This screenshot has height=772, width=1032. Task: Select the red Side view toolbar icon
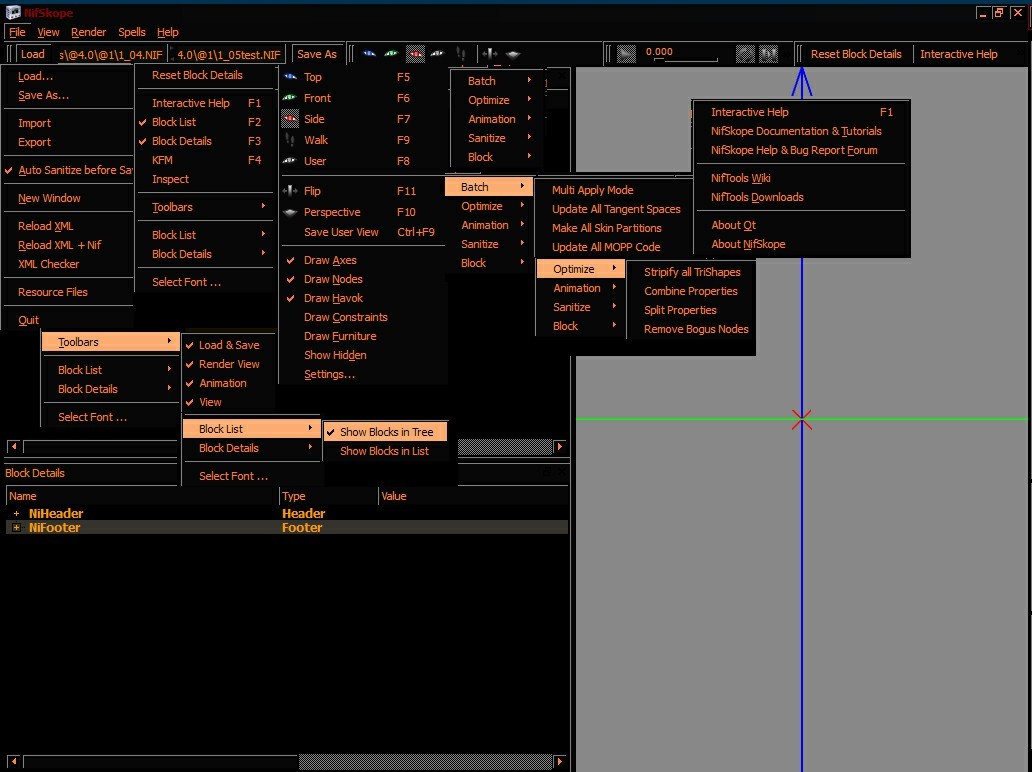414,54
